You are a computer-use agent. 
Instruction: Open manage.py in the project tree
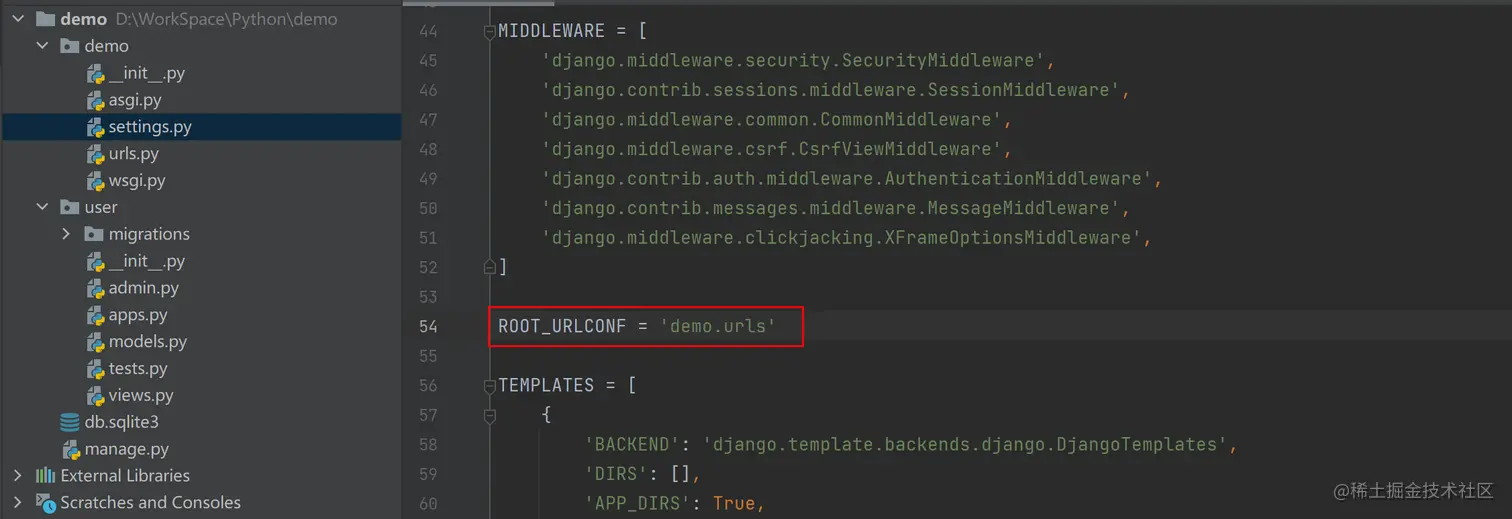pos(127,449)
